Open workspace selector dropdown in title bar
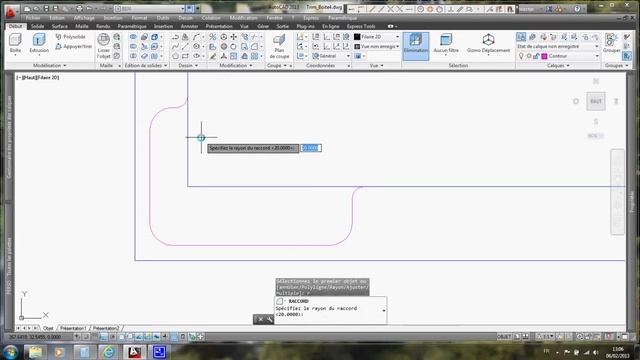 click(x=149, y=9)
